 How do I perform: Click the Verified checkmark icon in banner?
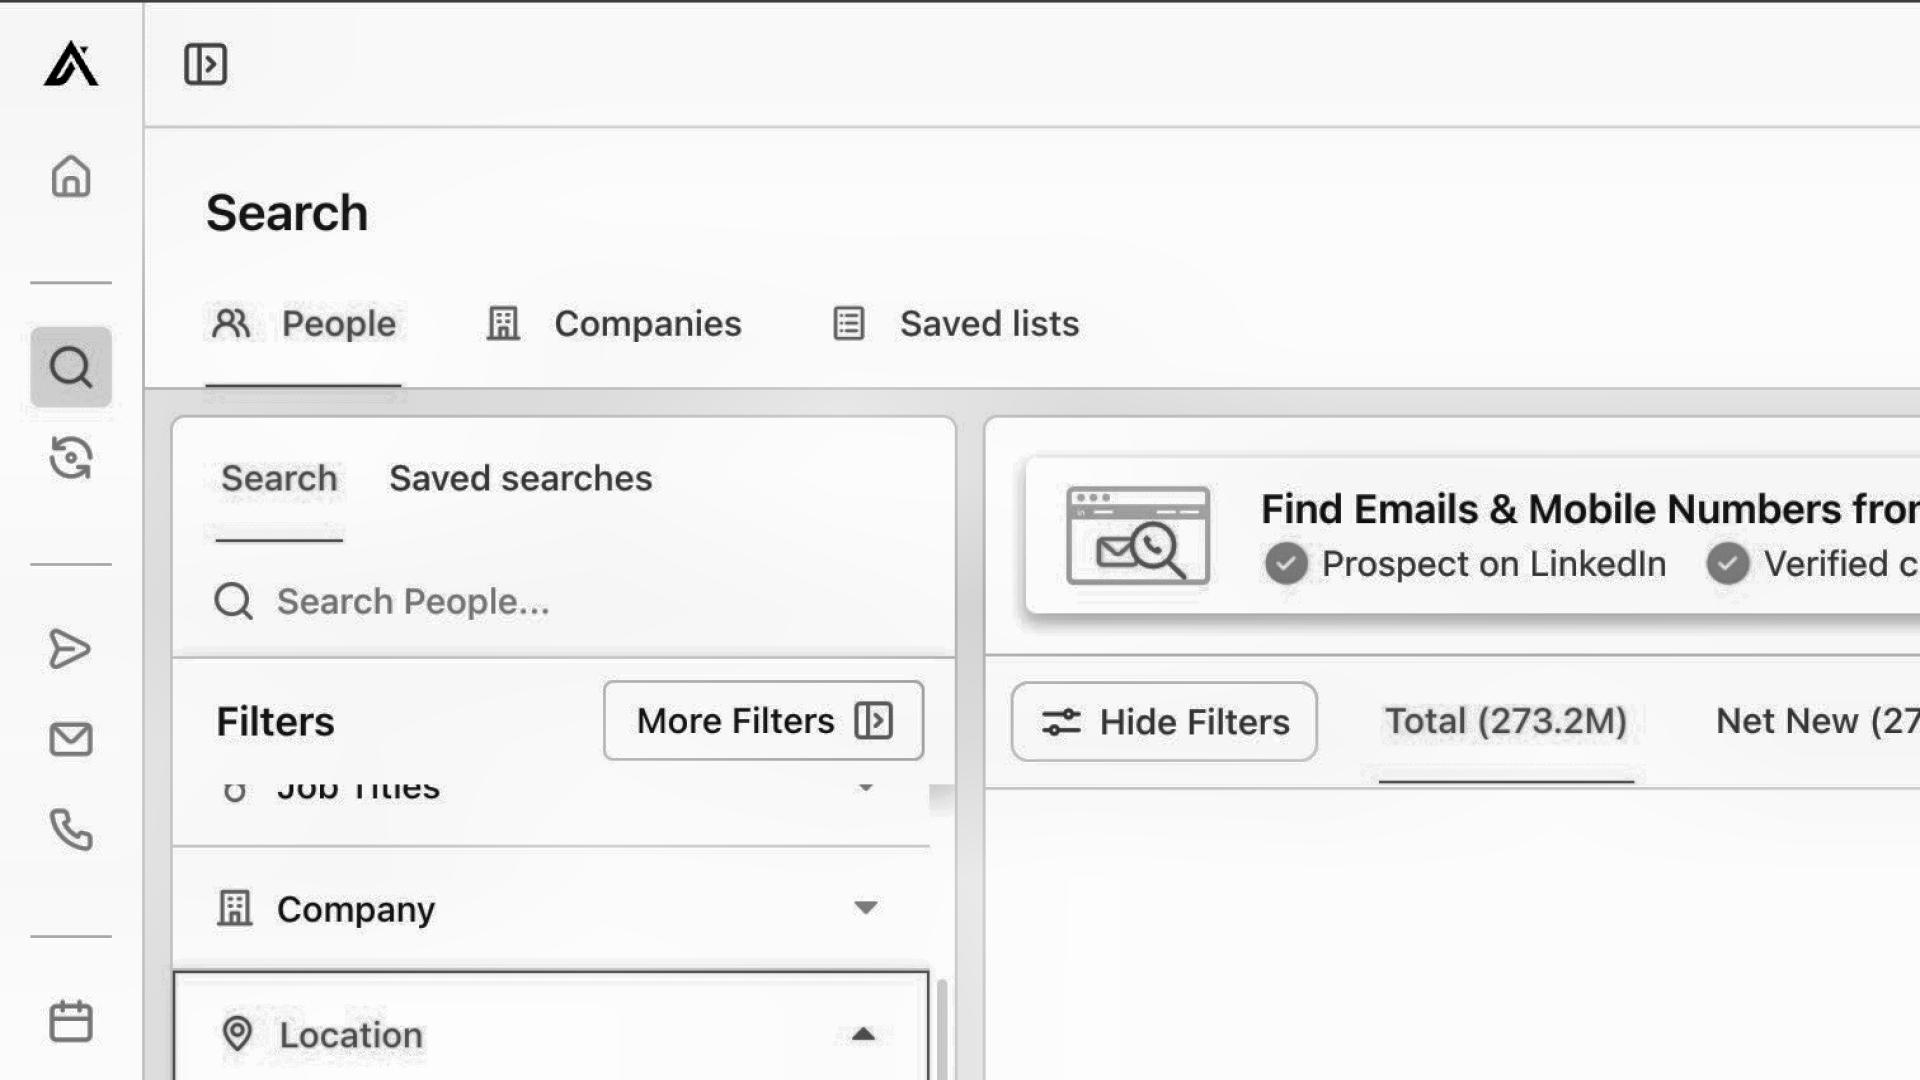(1728, 564)
